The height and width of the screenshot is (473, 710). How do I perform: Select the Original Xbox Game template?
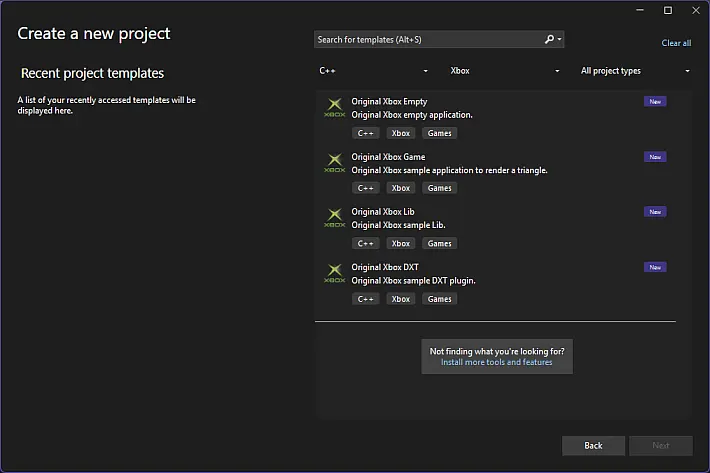[495, 172]
